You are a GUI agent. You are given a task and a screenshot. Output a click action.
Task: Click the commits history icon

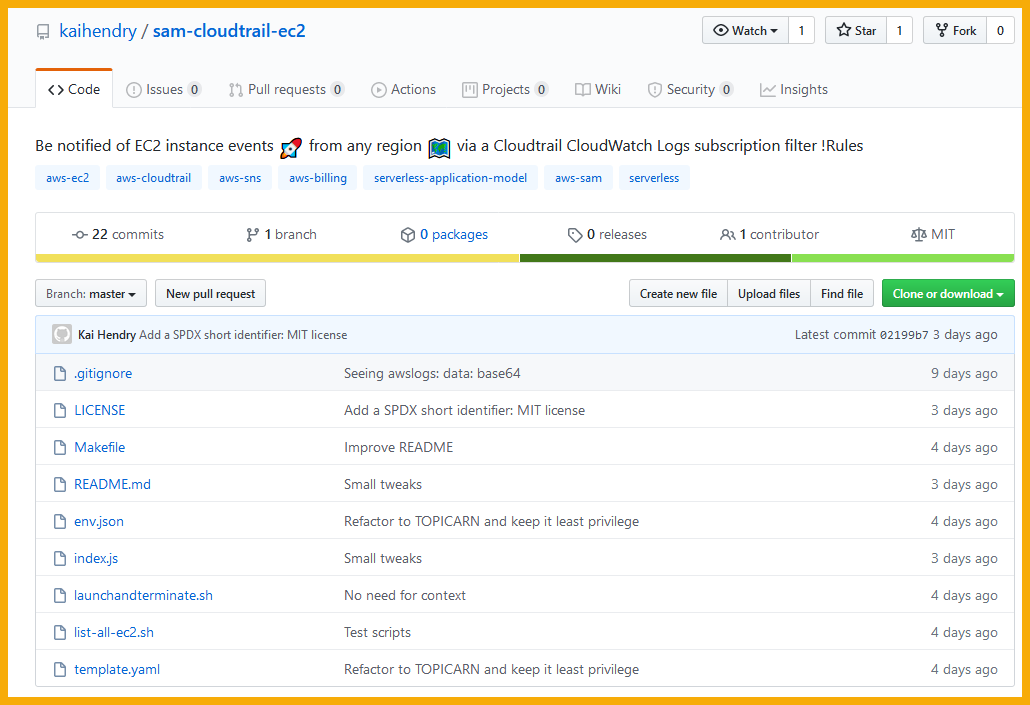[81, 234]
